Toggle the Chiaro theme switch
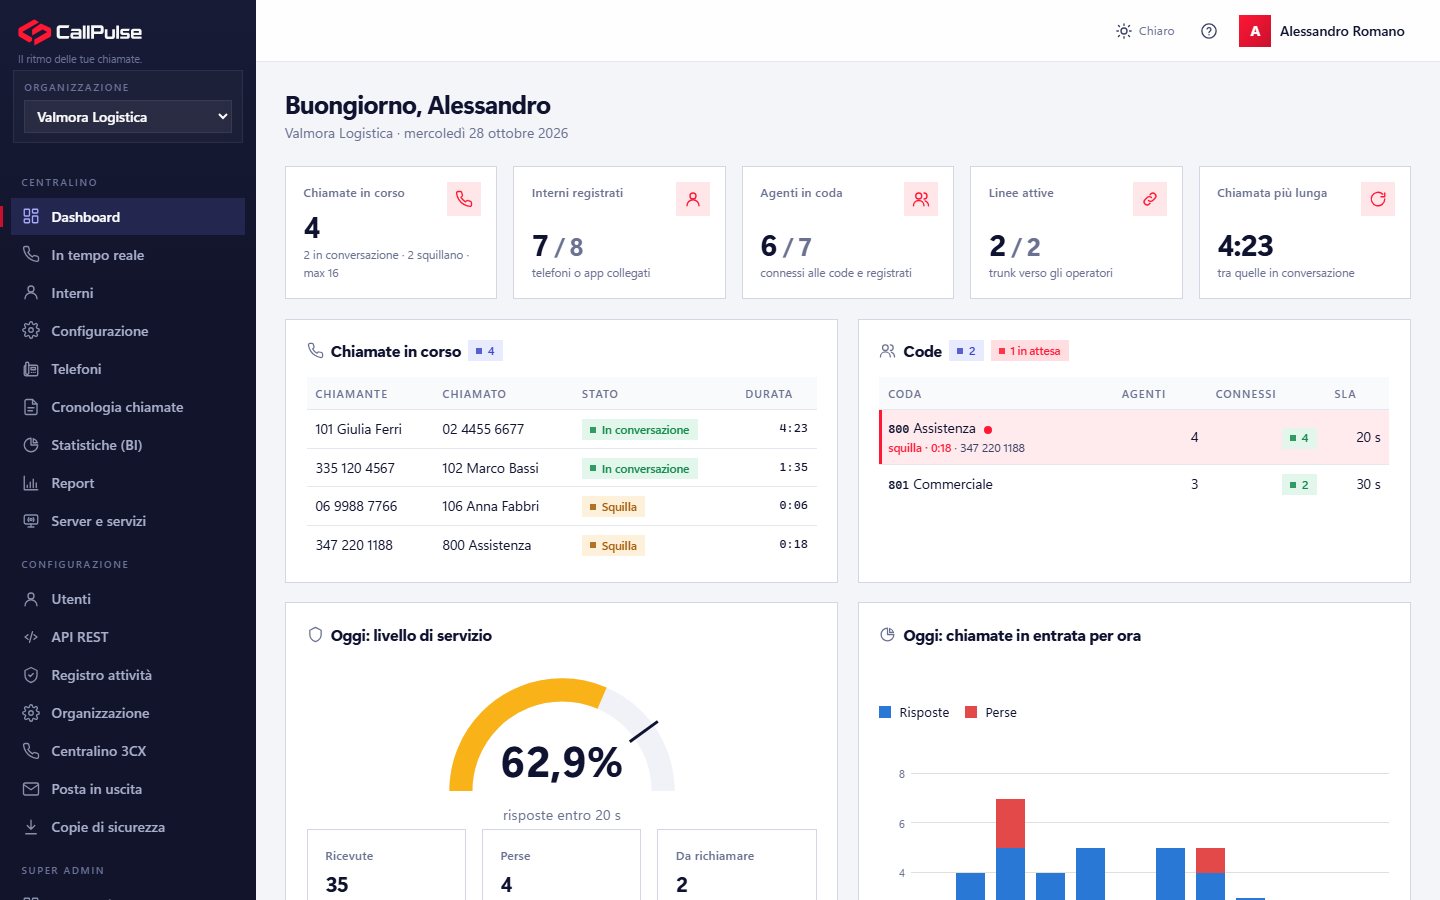1440x900 pixels. pyautogui.click(x=1145, y=31)
